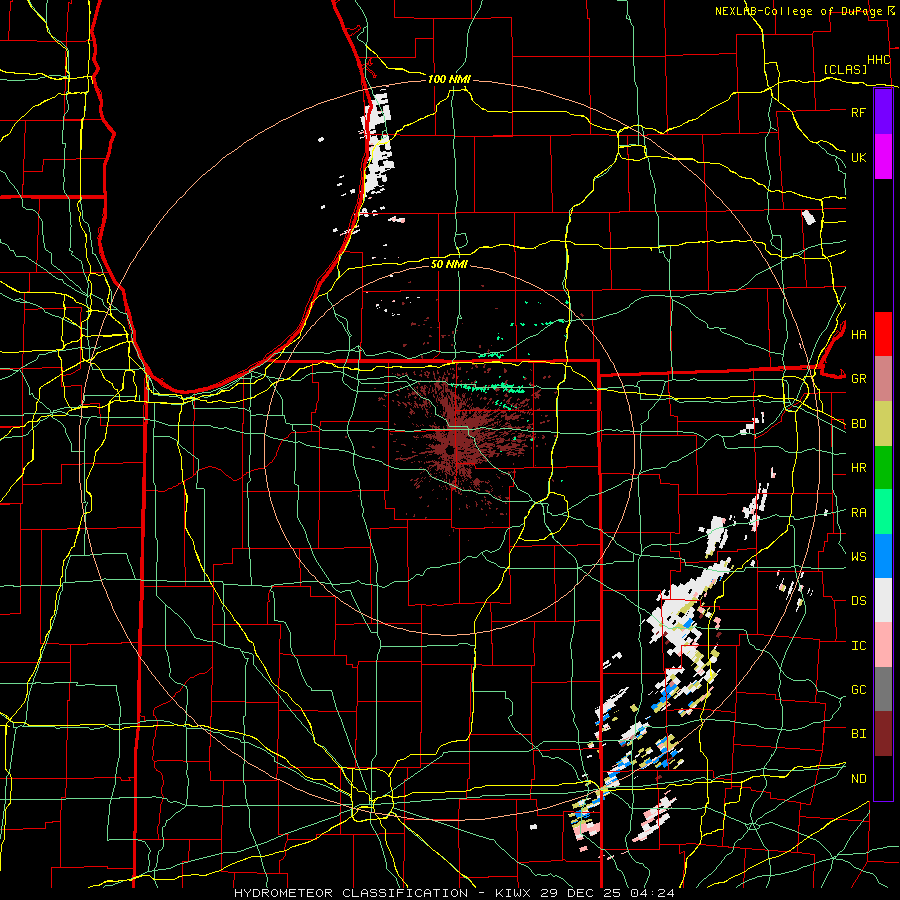Click the BI legend label
The width and height of the screenshot is (900, 900).
858,734
